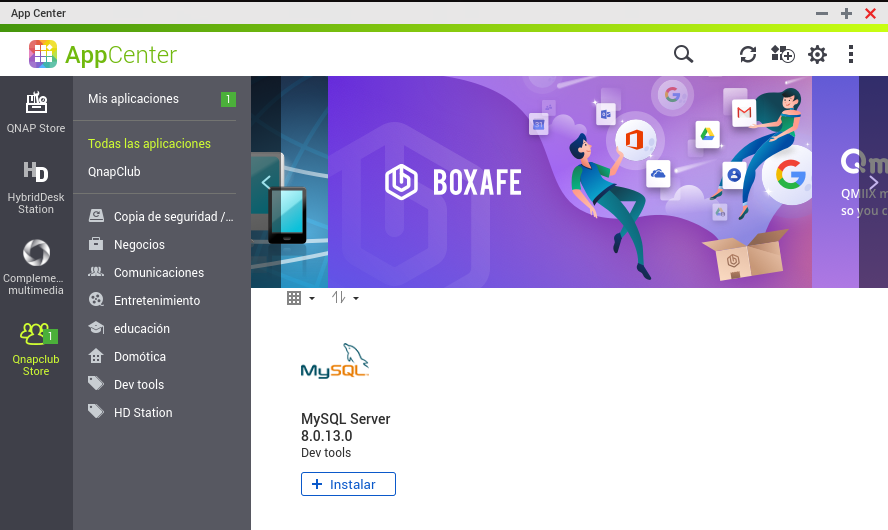
Task: Select Qnapclub Store in sidebar
Action: point(36,348)
